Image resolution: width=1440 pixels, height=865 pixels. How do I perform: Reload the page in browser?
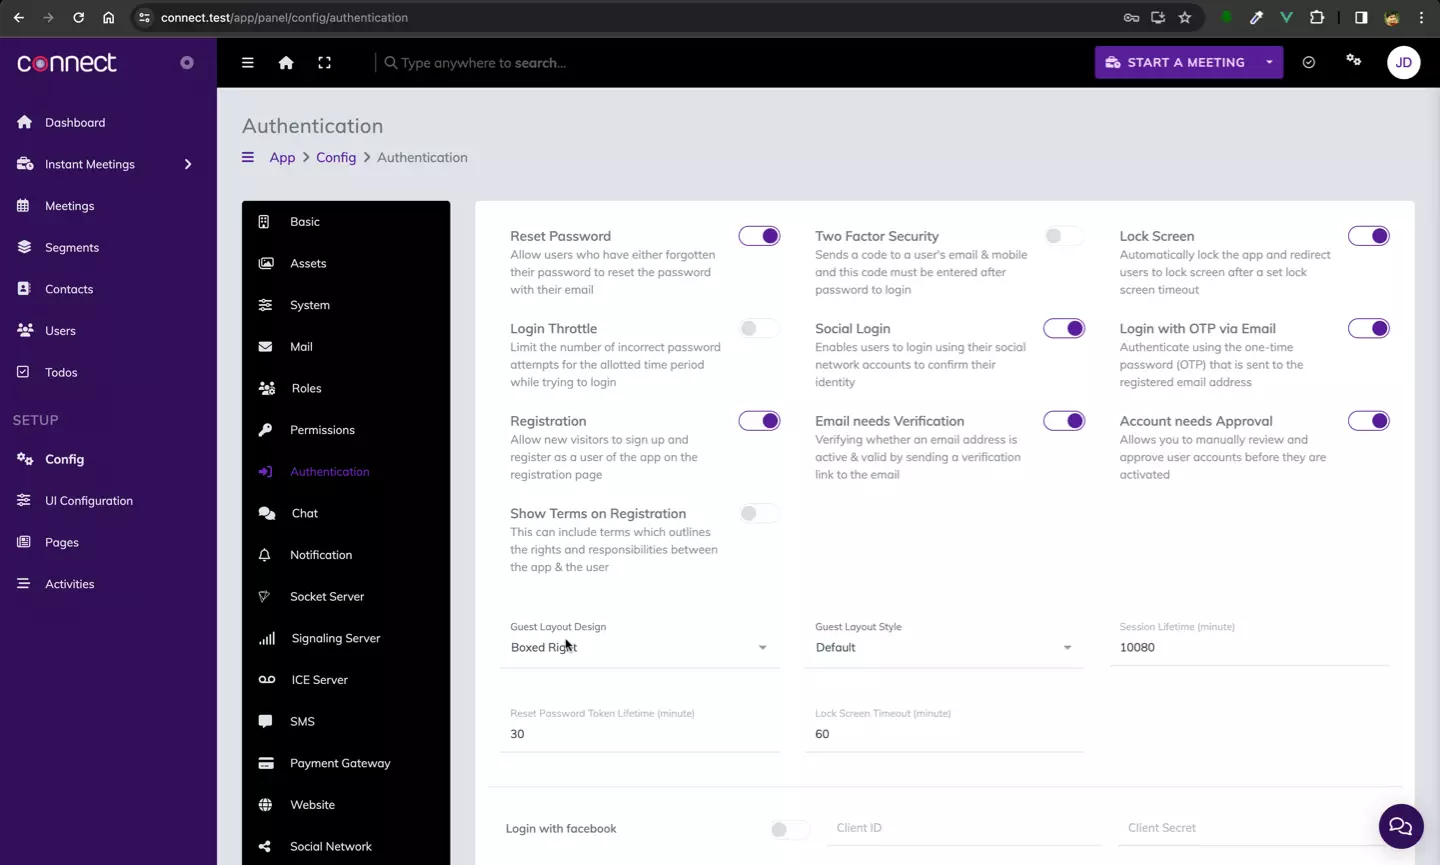(x=78, y=17)
